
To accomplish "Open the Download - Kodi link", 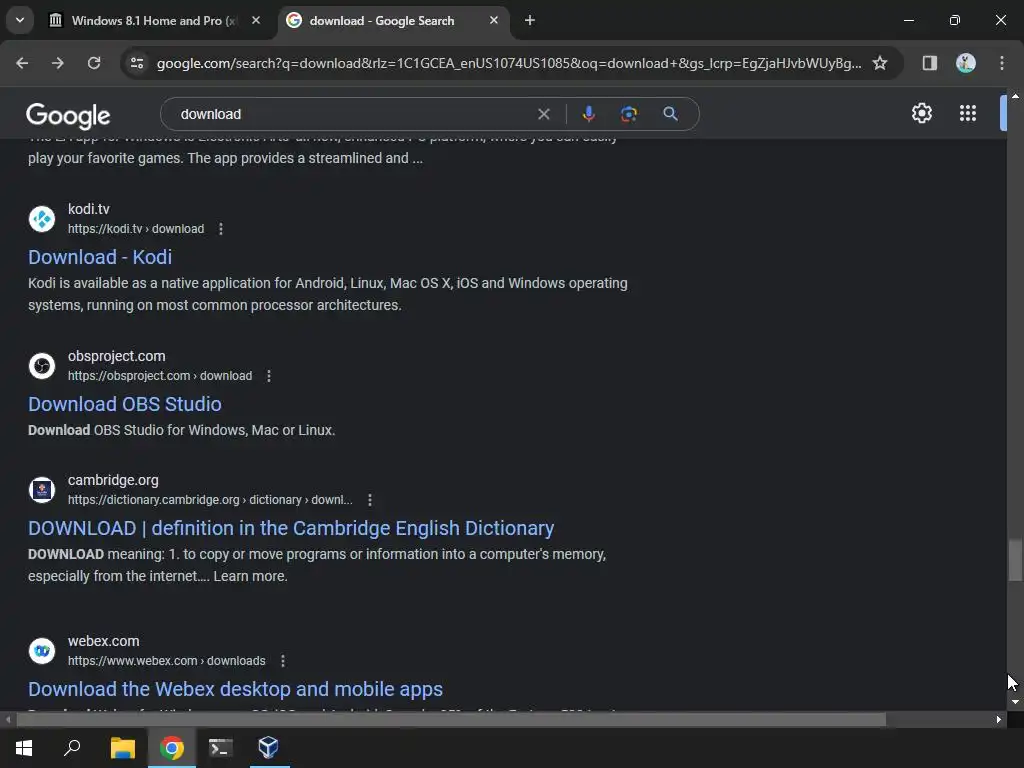I will [100, 257].
